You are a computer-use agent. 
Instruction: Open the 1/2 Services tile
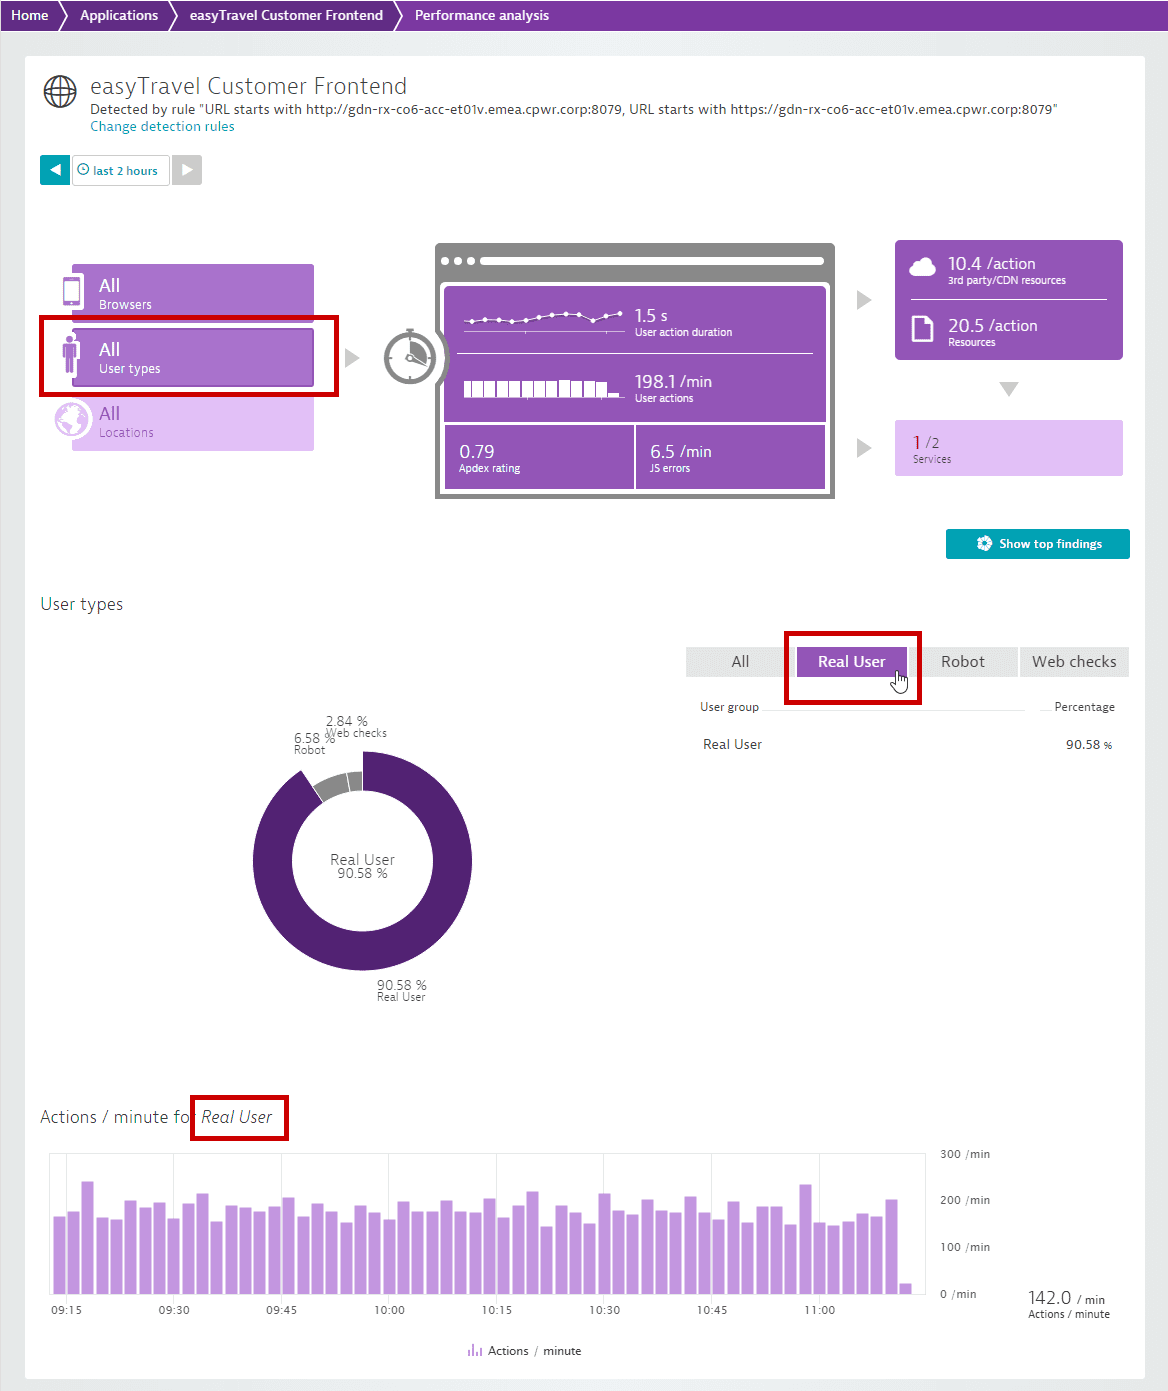point(1009,448)
